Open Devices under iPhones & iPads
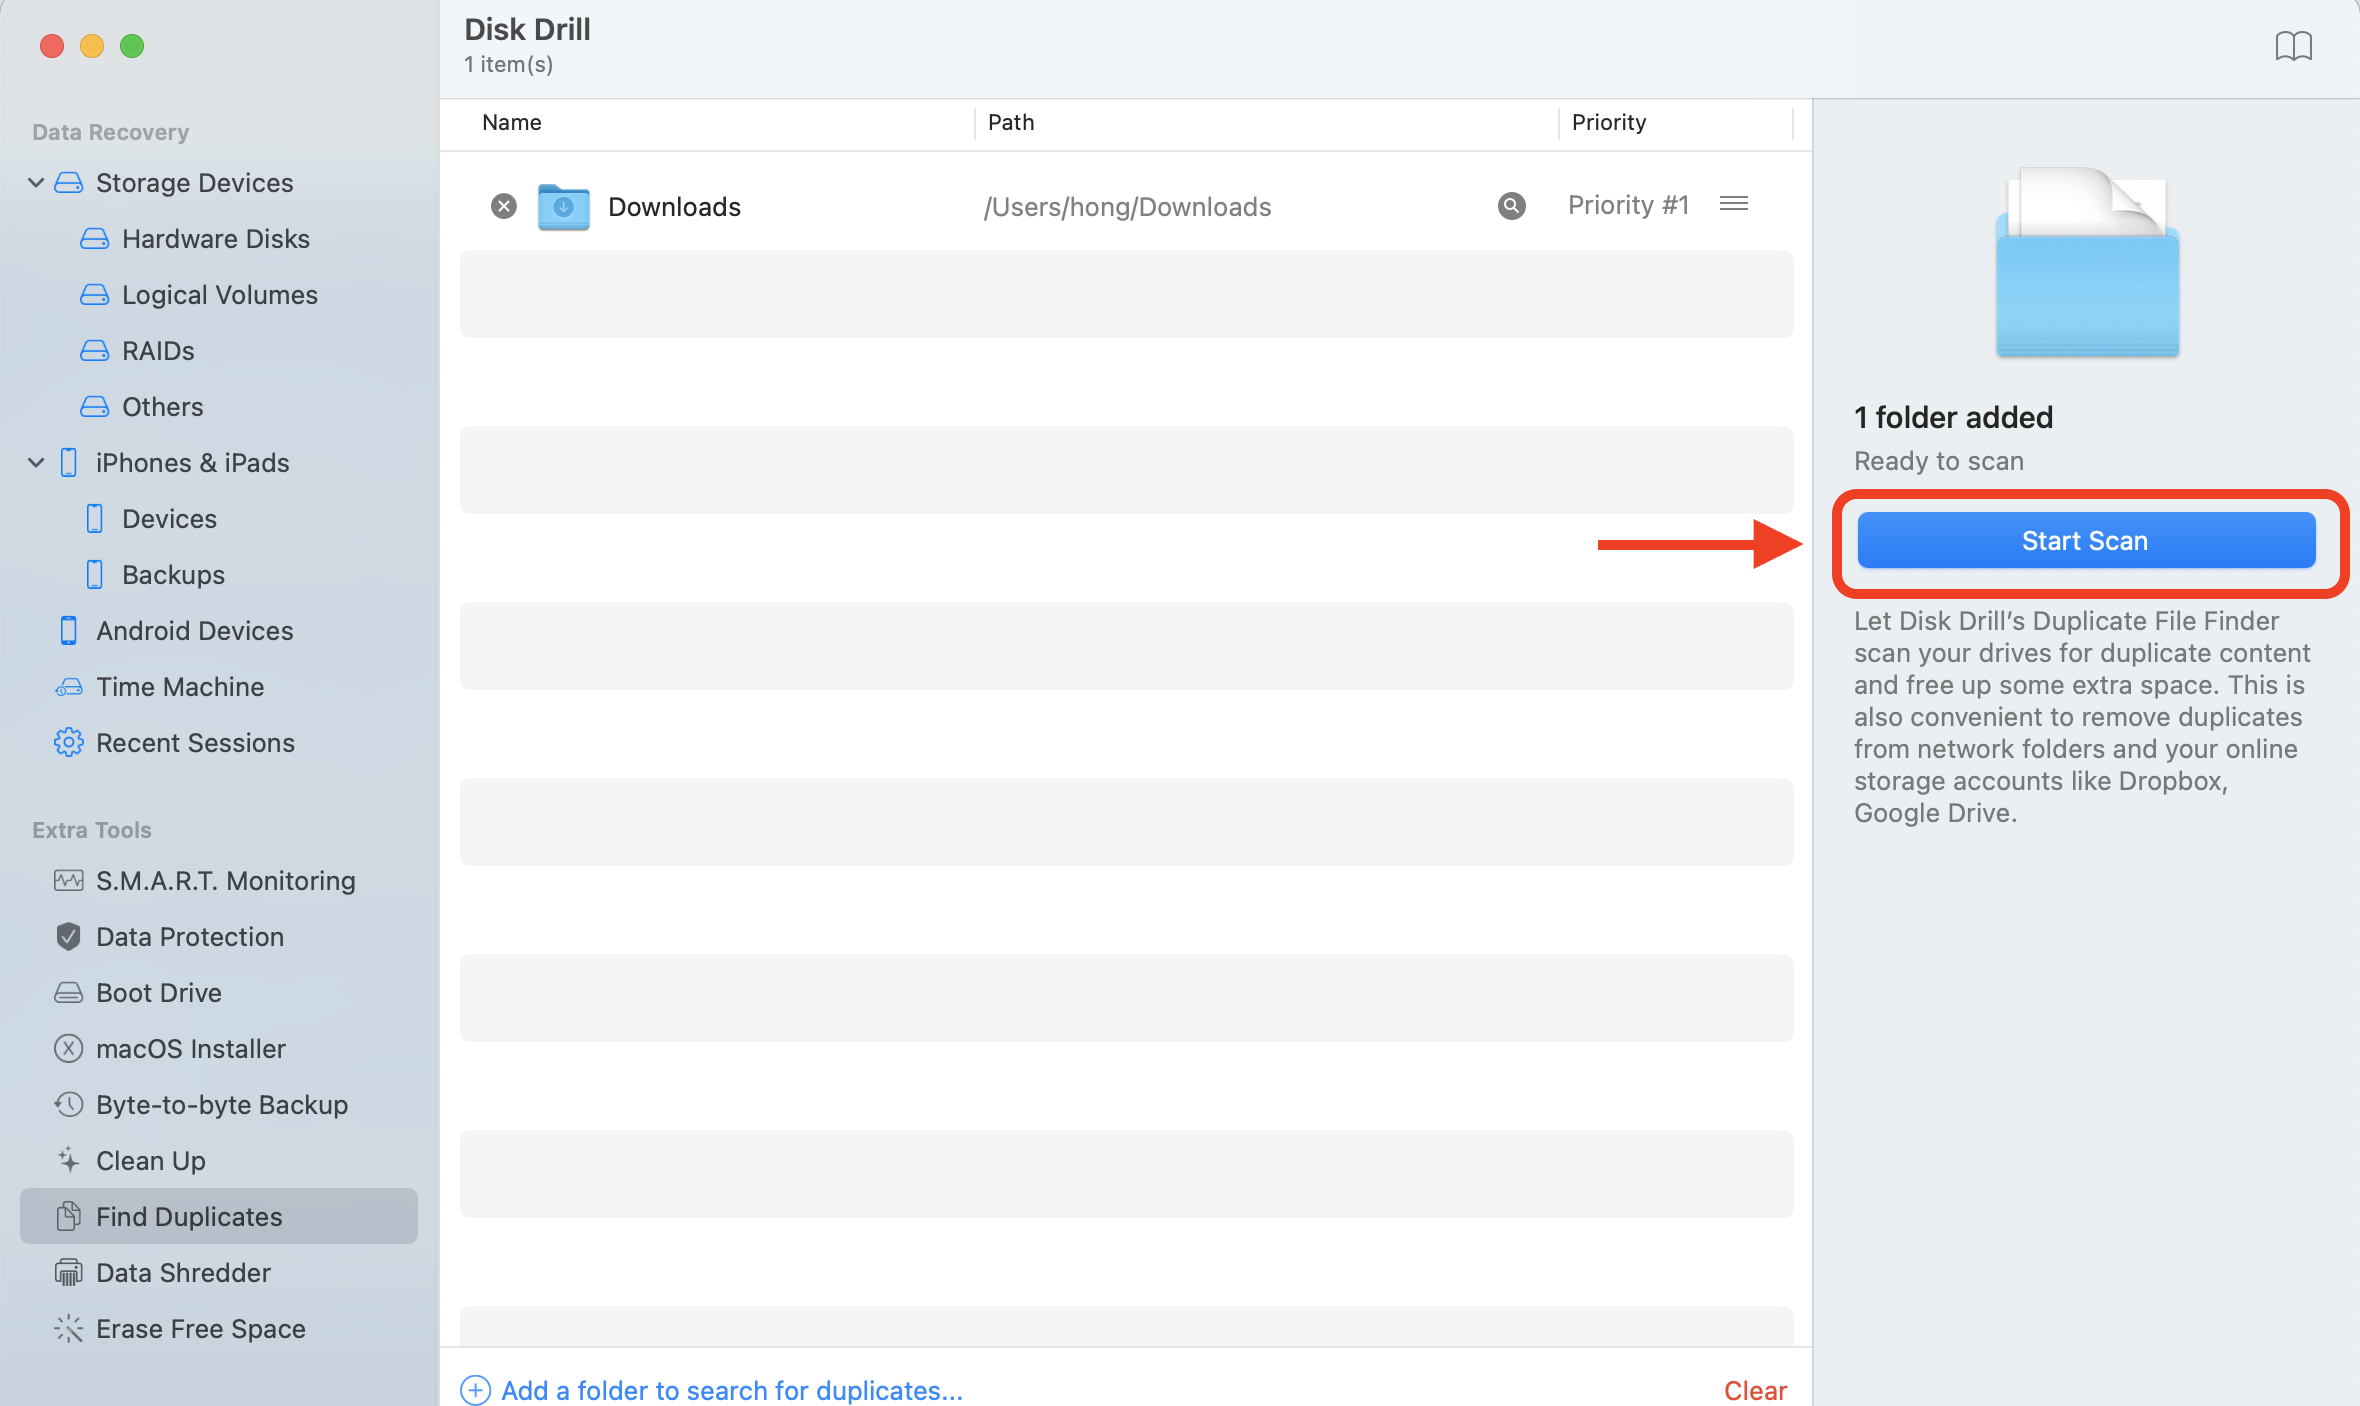The height and width of the screenshot is (1406, 2360). (169, 519)
